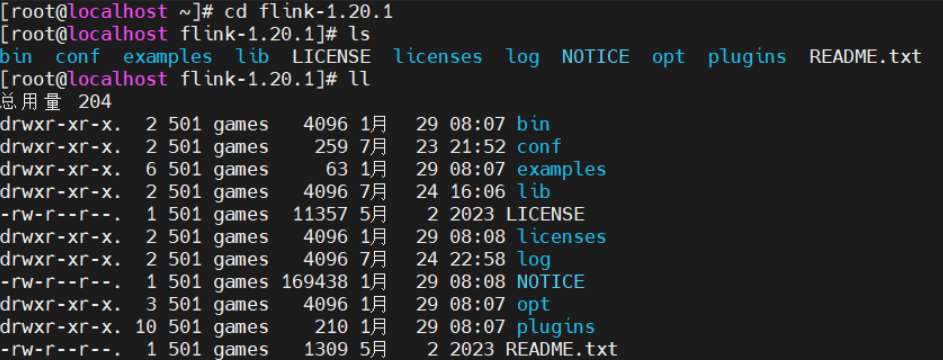Click 'README.txt' in the ls output row
The height and width of the screenshot is (360, 943).
tap(865, 56)
